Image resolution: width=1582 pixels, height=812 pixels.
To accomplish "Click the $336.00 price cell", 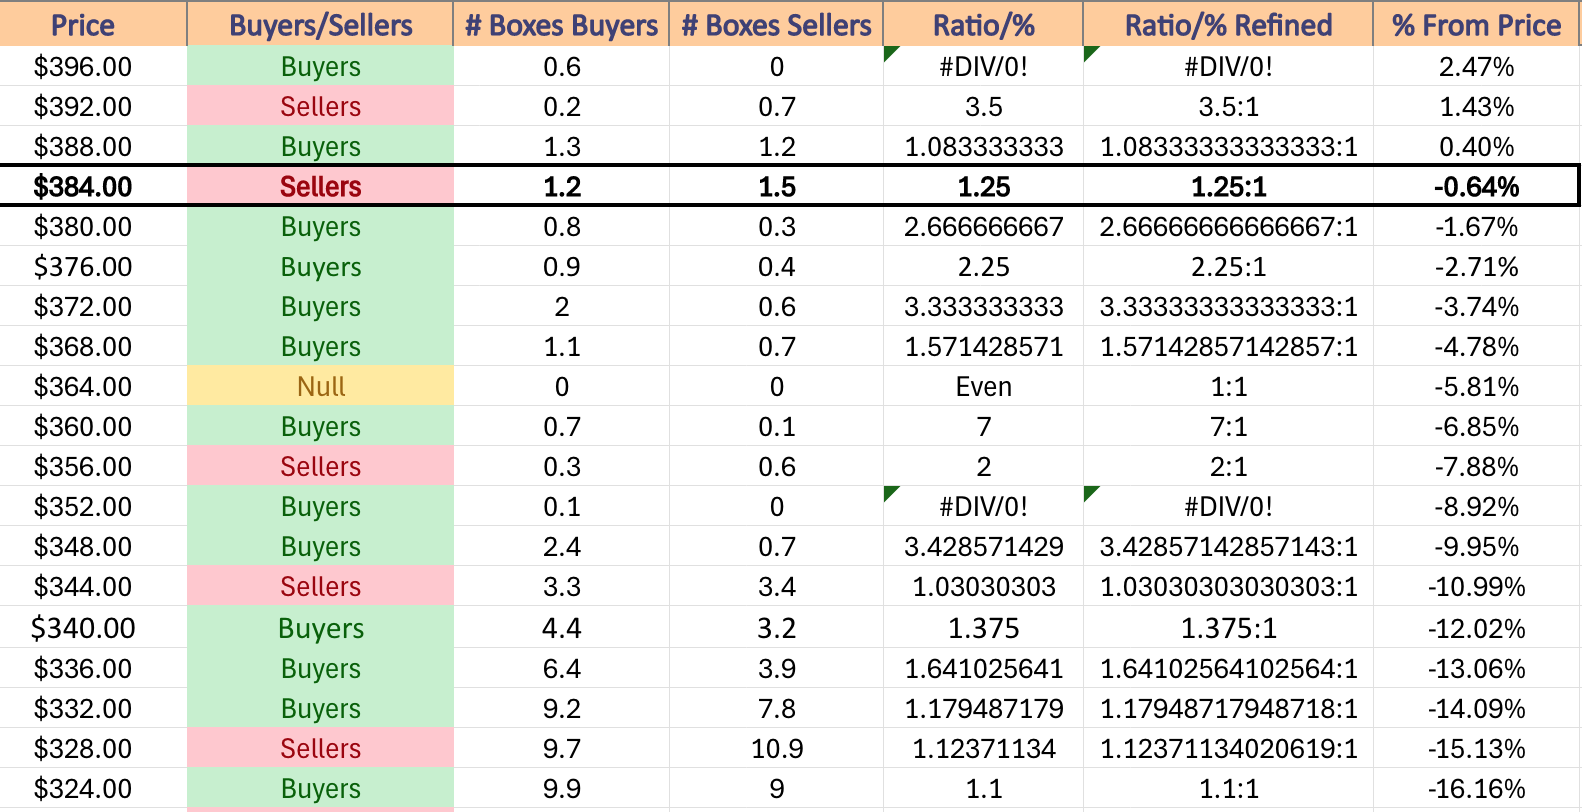I will 93,669.
